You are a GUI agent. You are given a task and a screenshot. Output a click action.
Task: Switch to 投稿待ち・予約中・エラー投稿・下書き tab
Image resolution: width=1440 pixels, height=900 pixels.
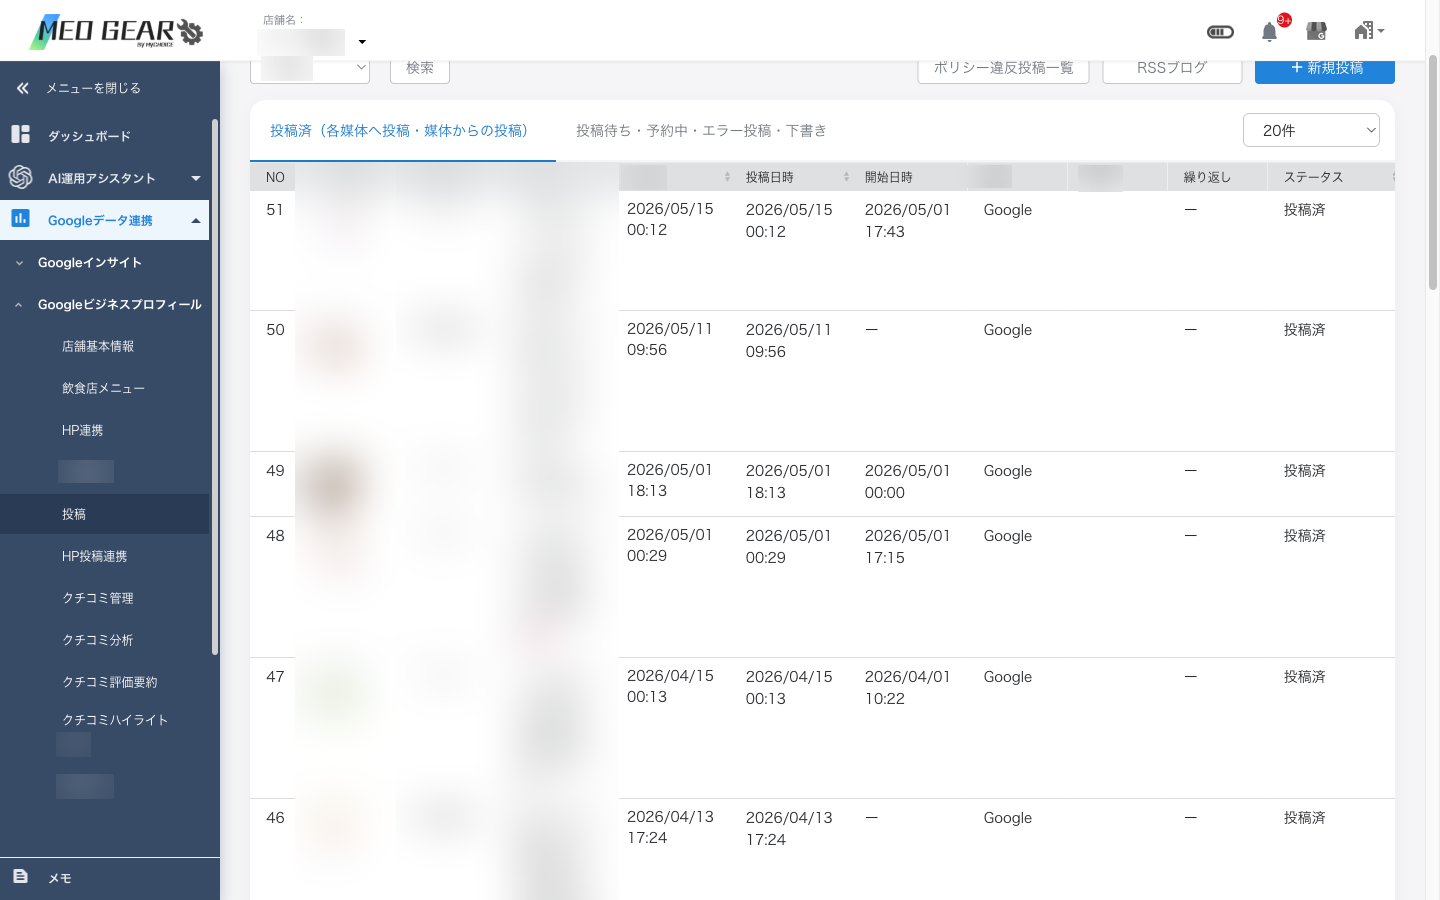pyautogui.click(x=701, y=130)
